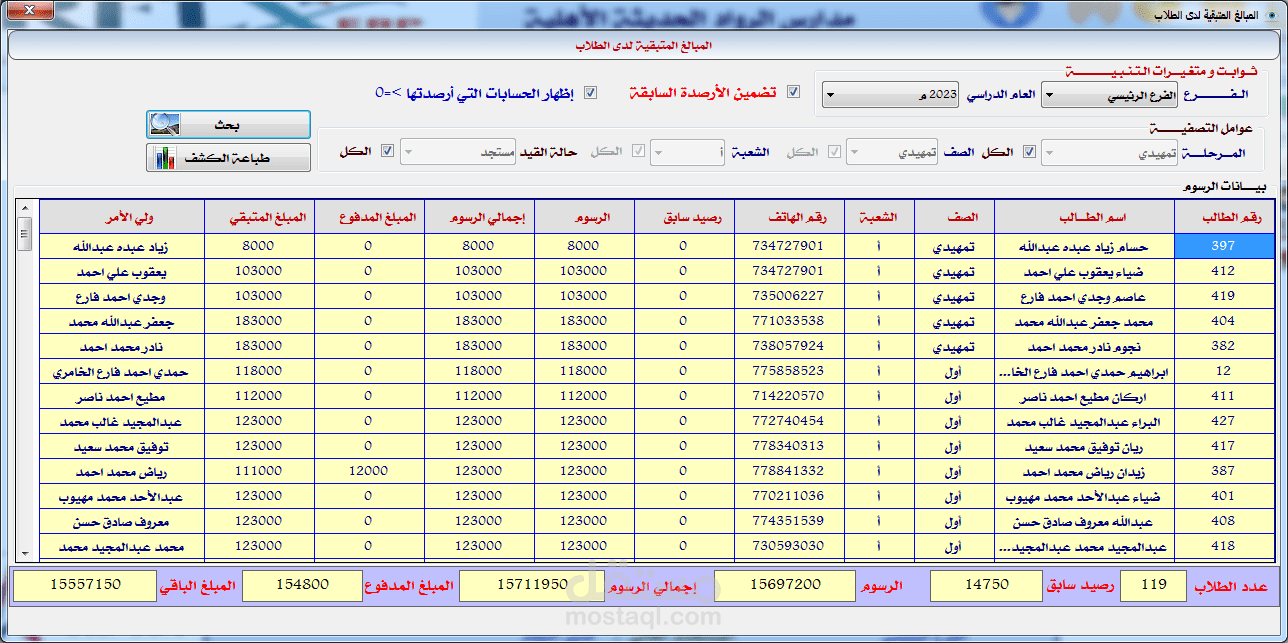Click guardian name معروف صادق حسن
The height and width of the screenshot is (643, 1288).
(122, 522)
